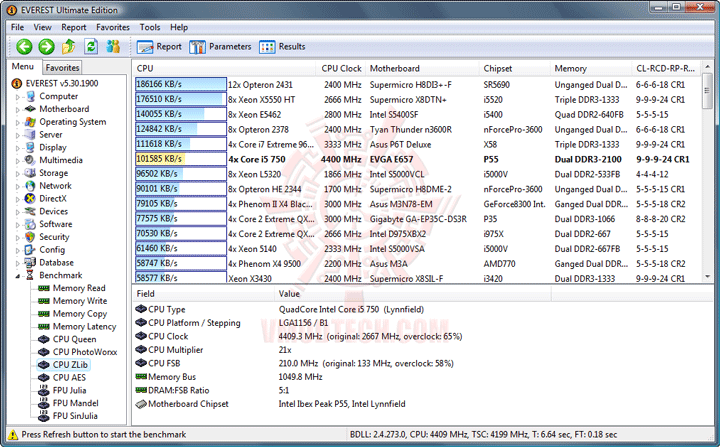Sort by the Motherboard column header
Screen dimensions: 720x447
(x=422, y=68)
